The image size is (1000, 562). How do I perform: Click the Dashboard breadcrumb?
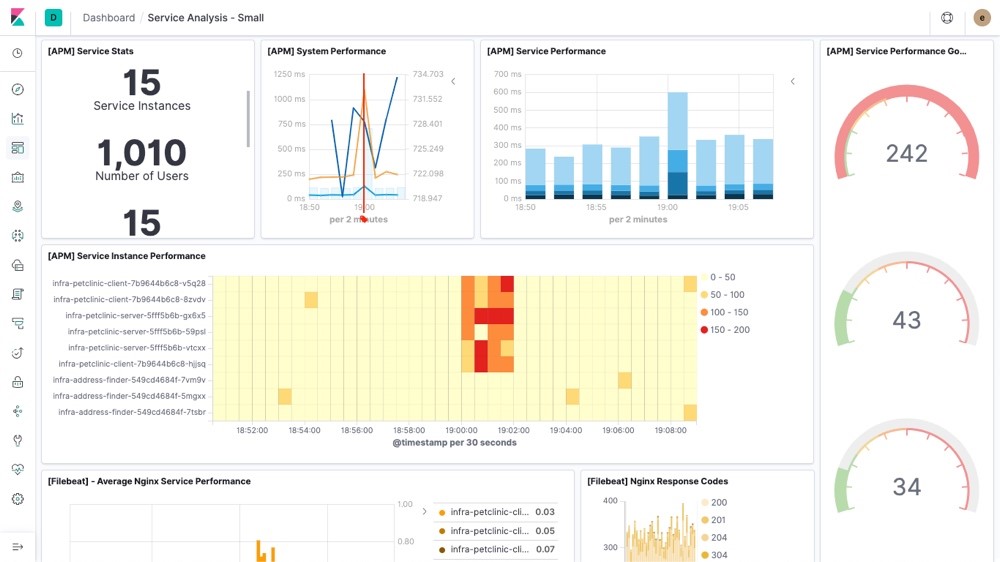click(109, 18)
